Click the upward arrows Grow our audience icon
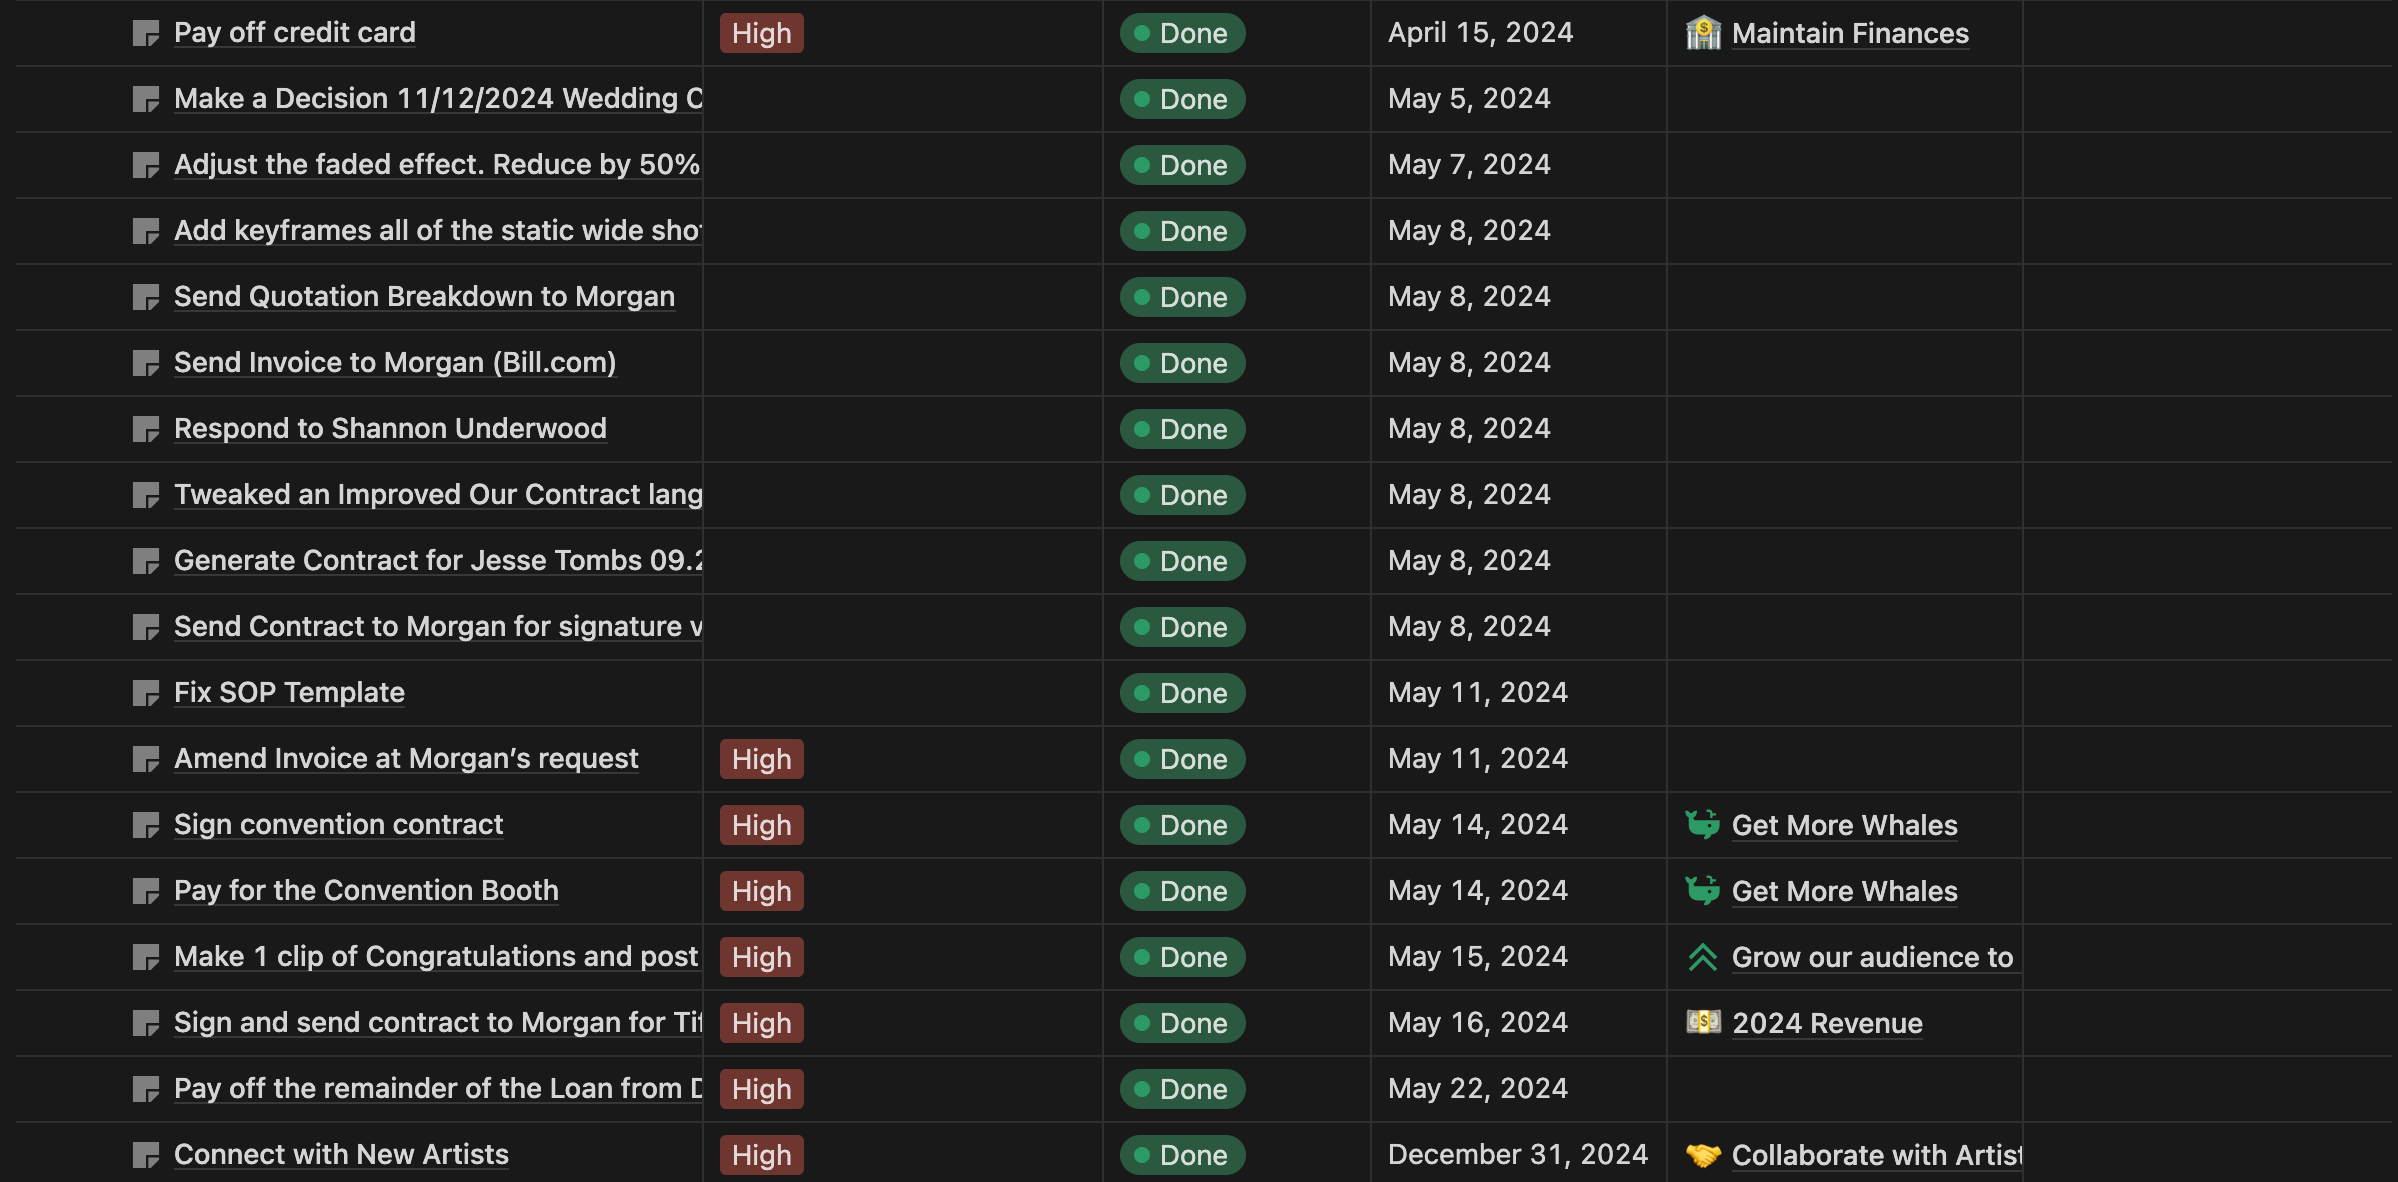 [1702, 957]
